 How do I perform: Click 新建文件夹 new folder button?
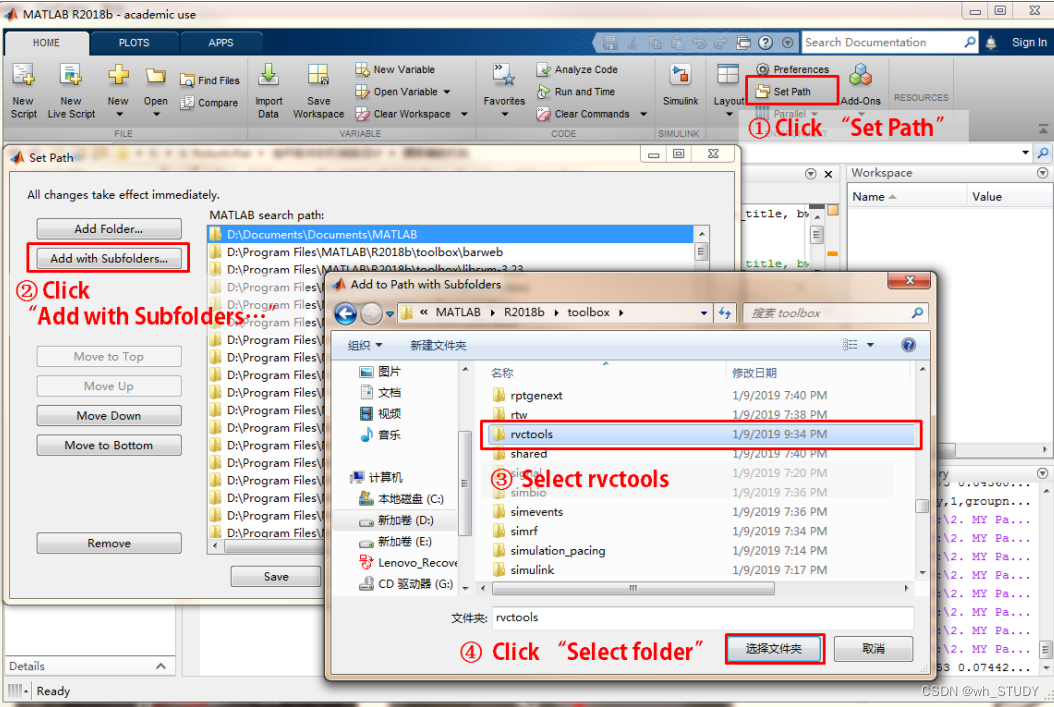[438, 345]
